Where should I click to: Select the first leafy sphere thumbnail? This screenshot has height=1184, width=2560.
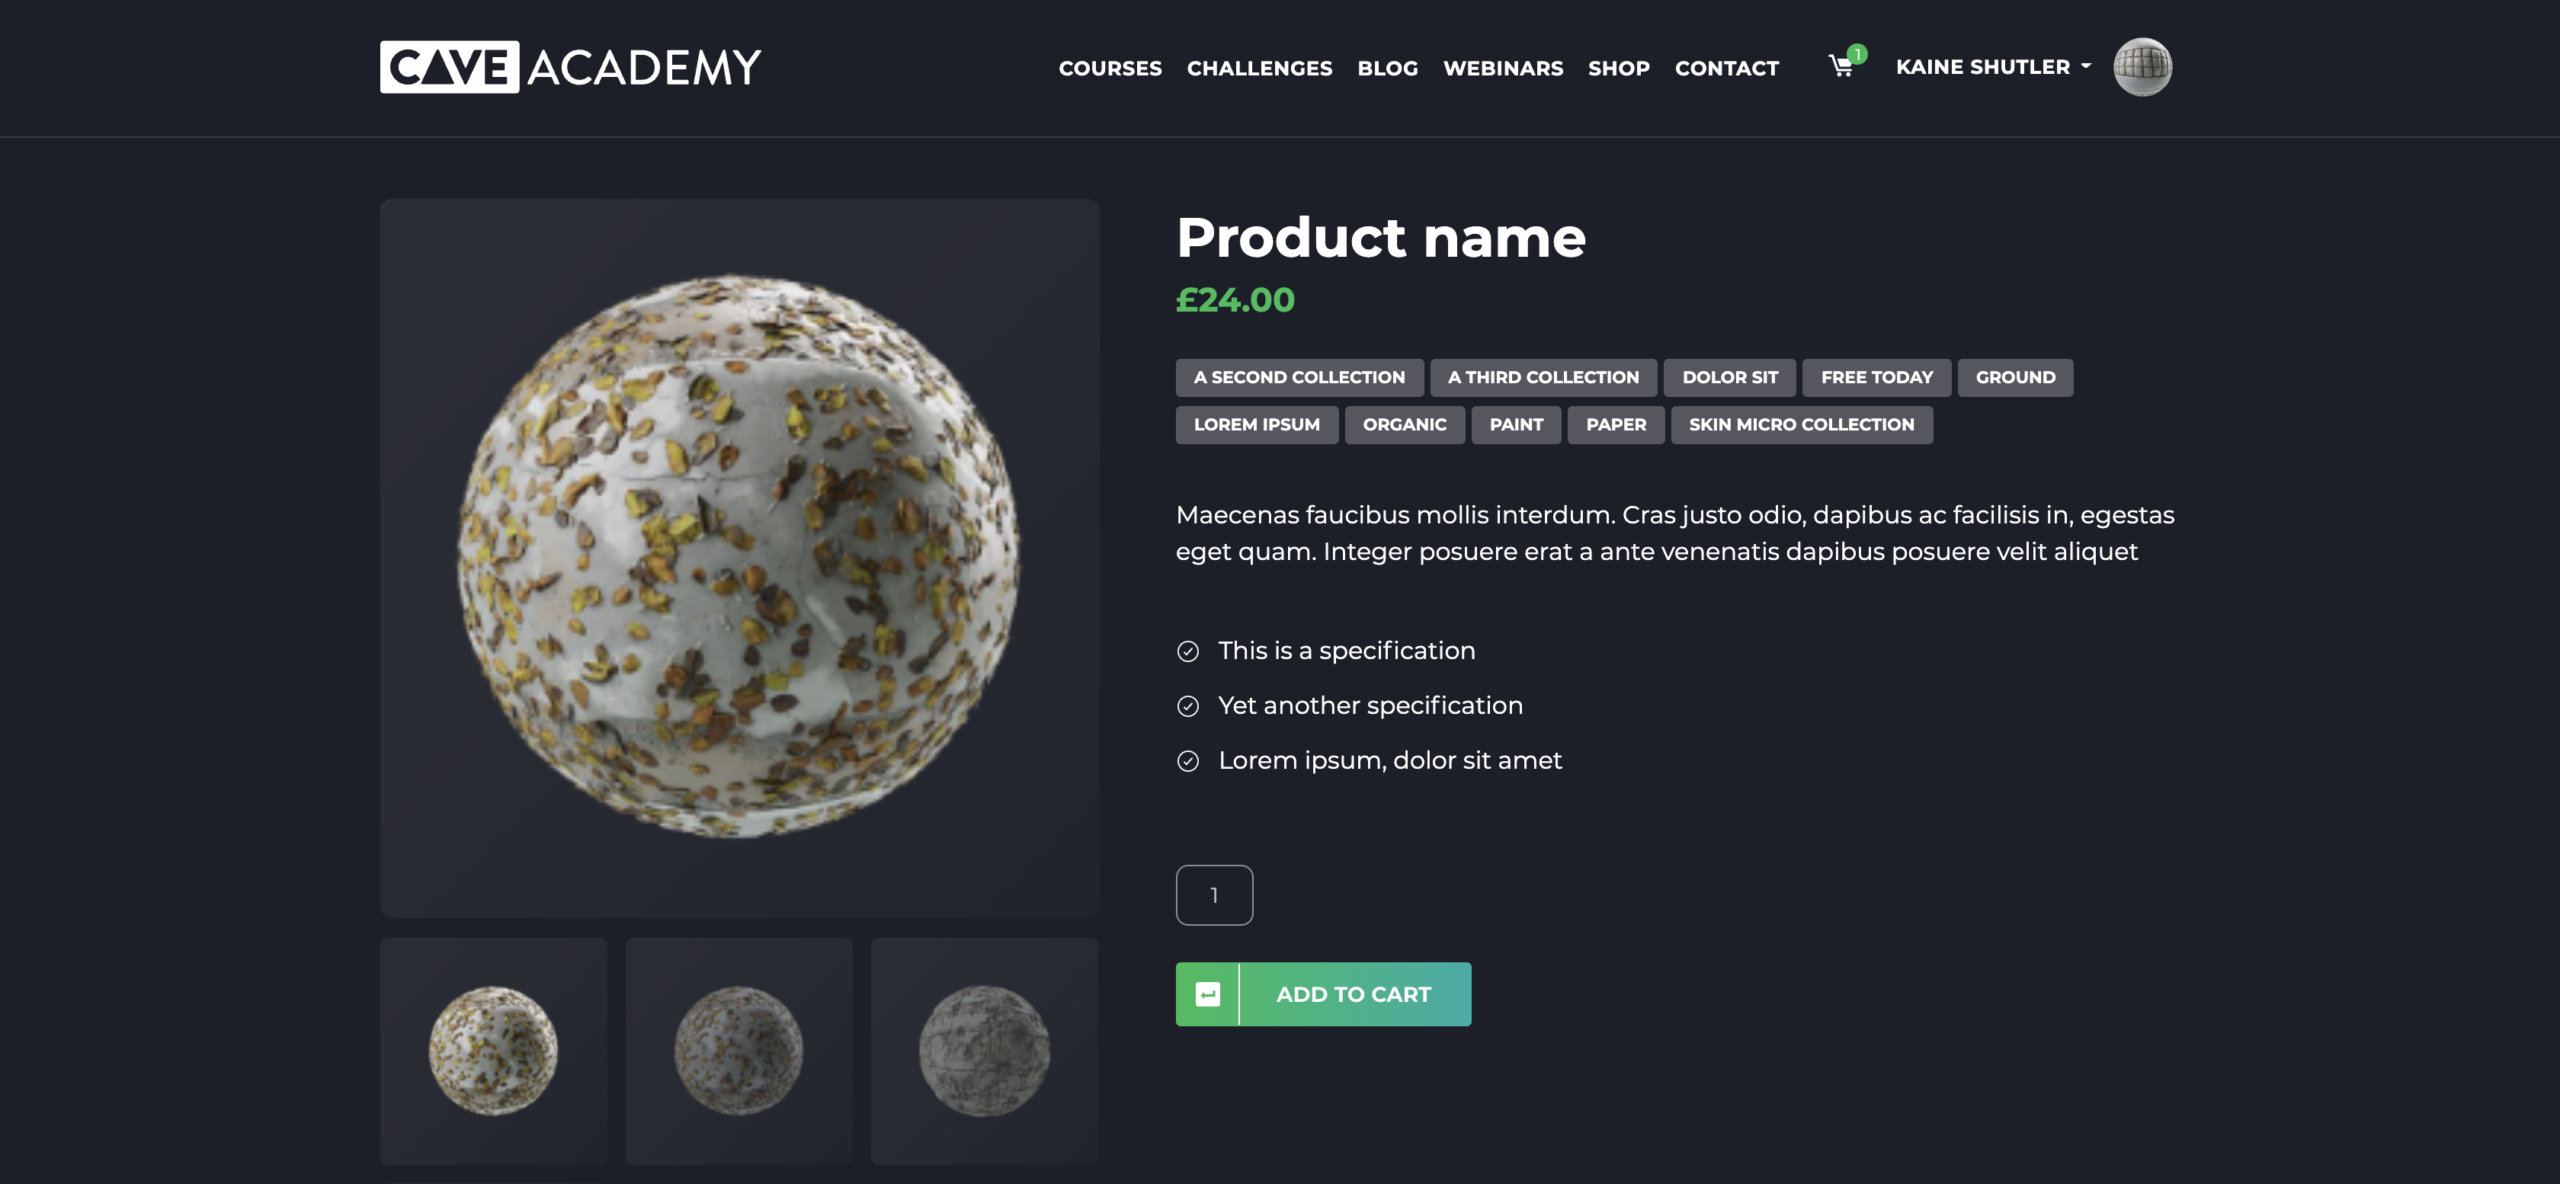pyautogui.click(x=493, y=1050)
